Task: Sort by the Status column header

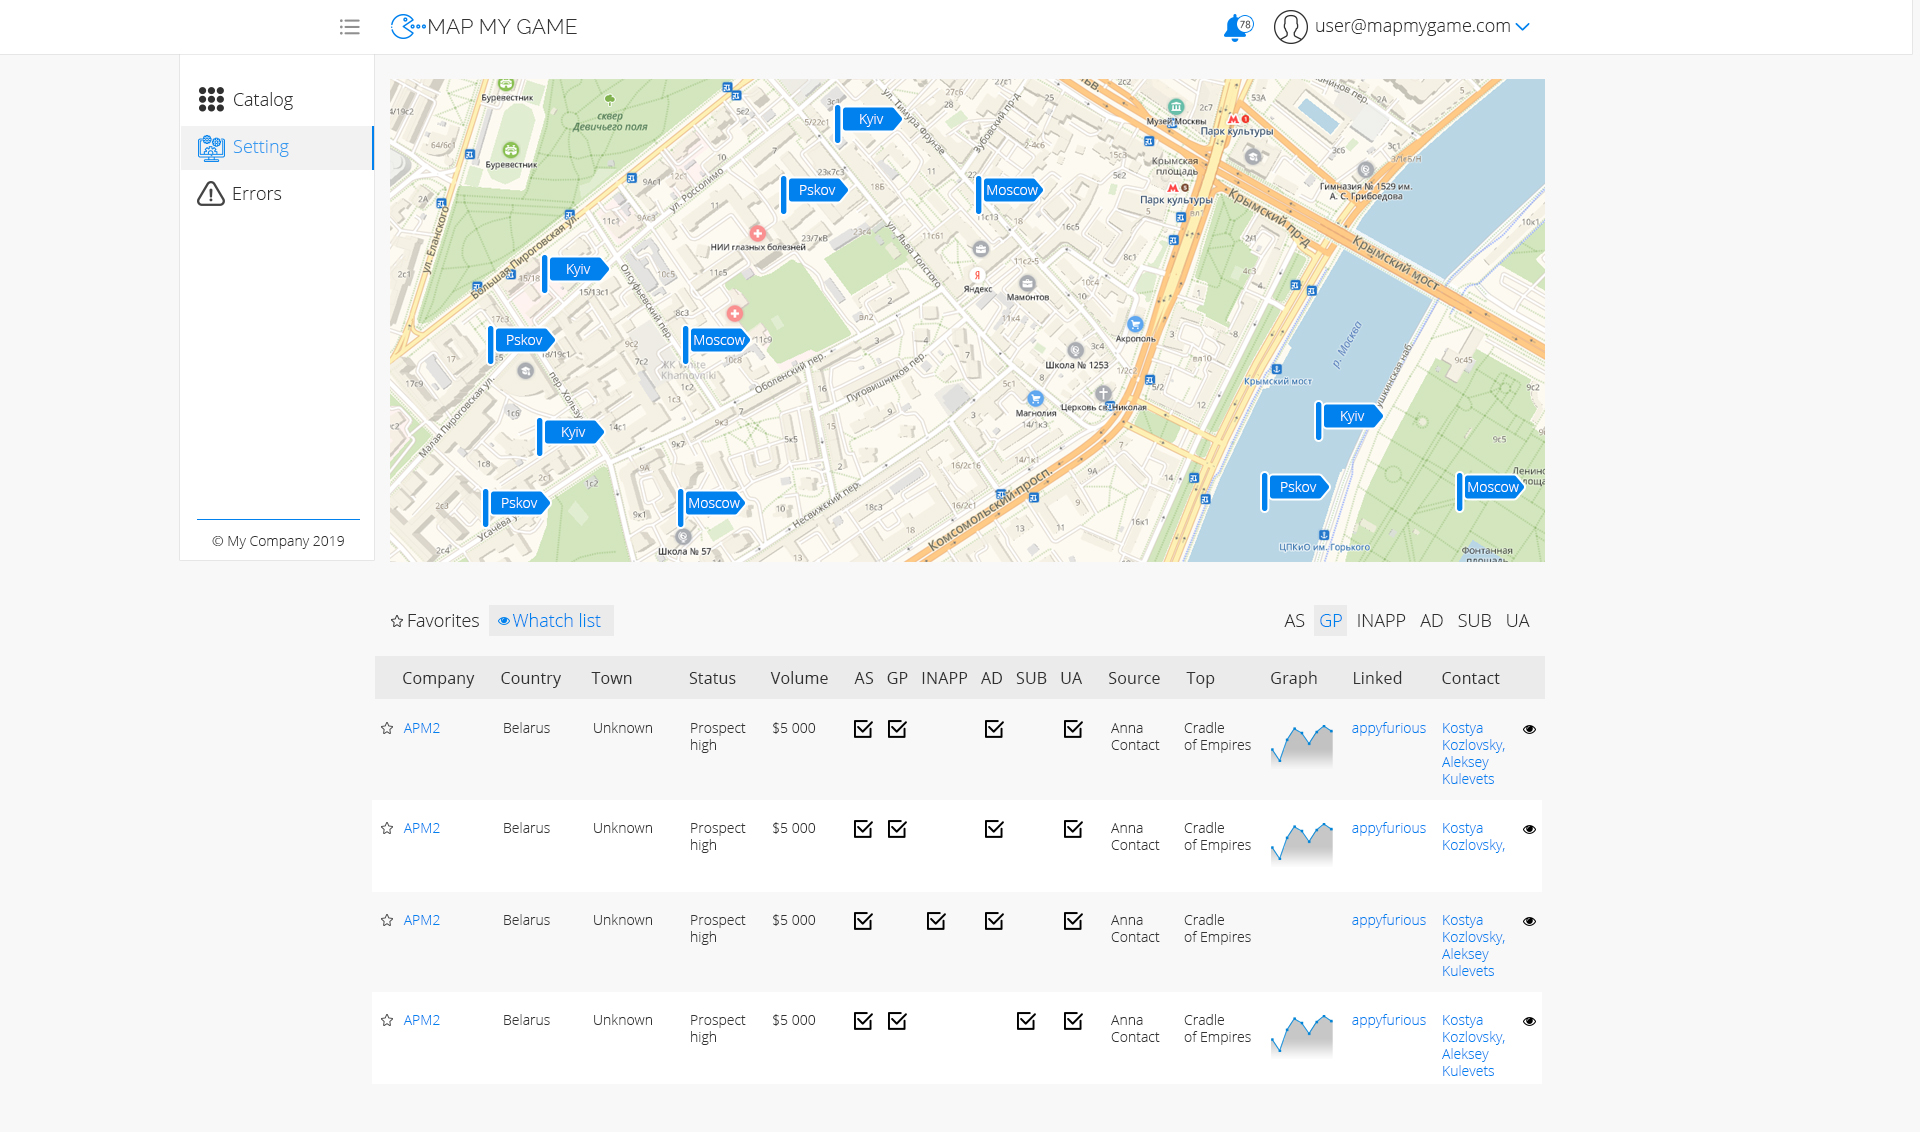Action: click(x=712, y=678)
